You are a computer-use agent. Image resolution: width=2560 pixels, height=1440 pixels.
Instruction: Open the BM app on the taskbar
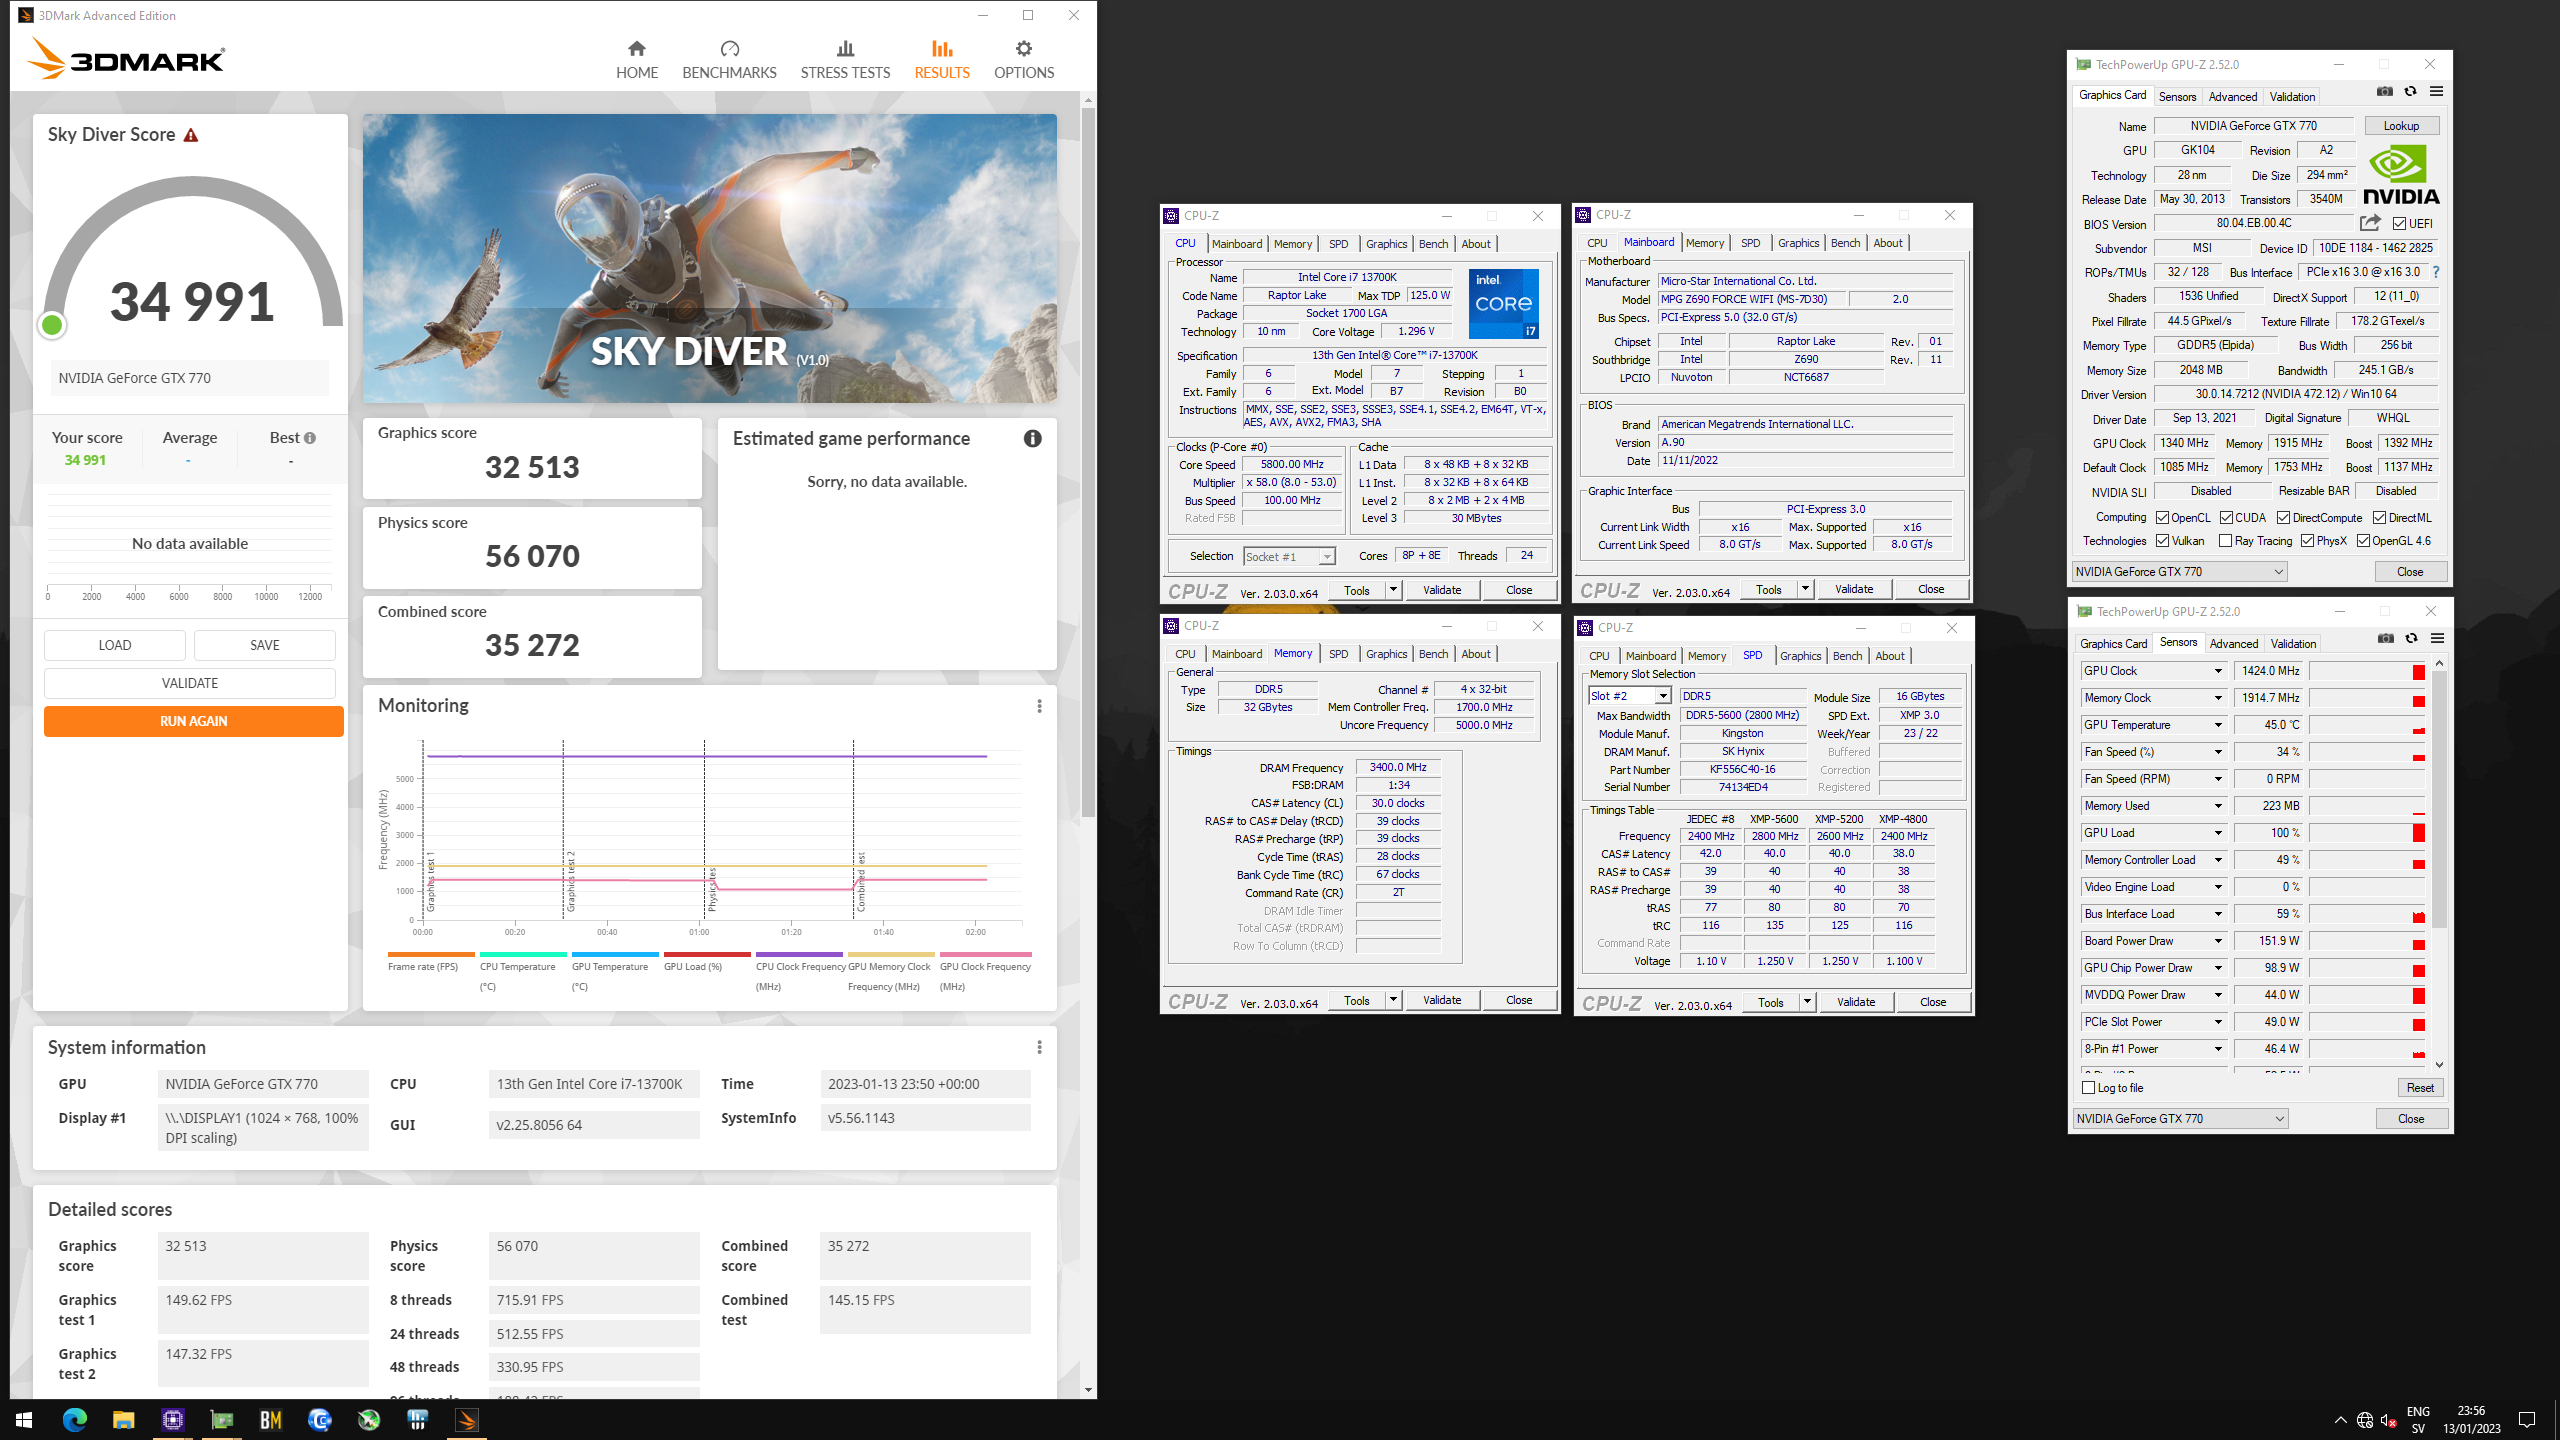[271, 1420]
